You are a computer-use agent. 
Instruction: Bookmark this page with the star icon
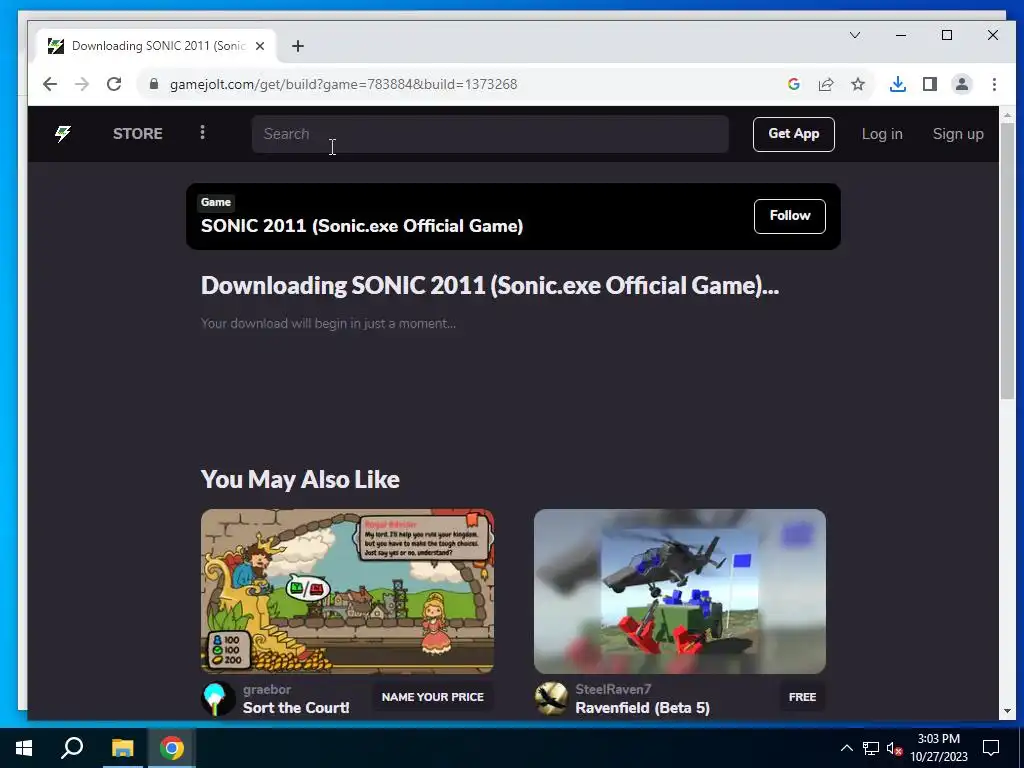tap(858, 84)
